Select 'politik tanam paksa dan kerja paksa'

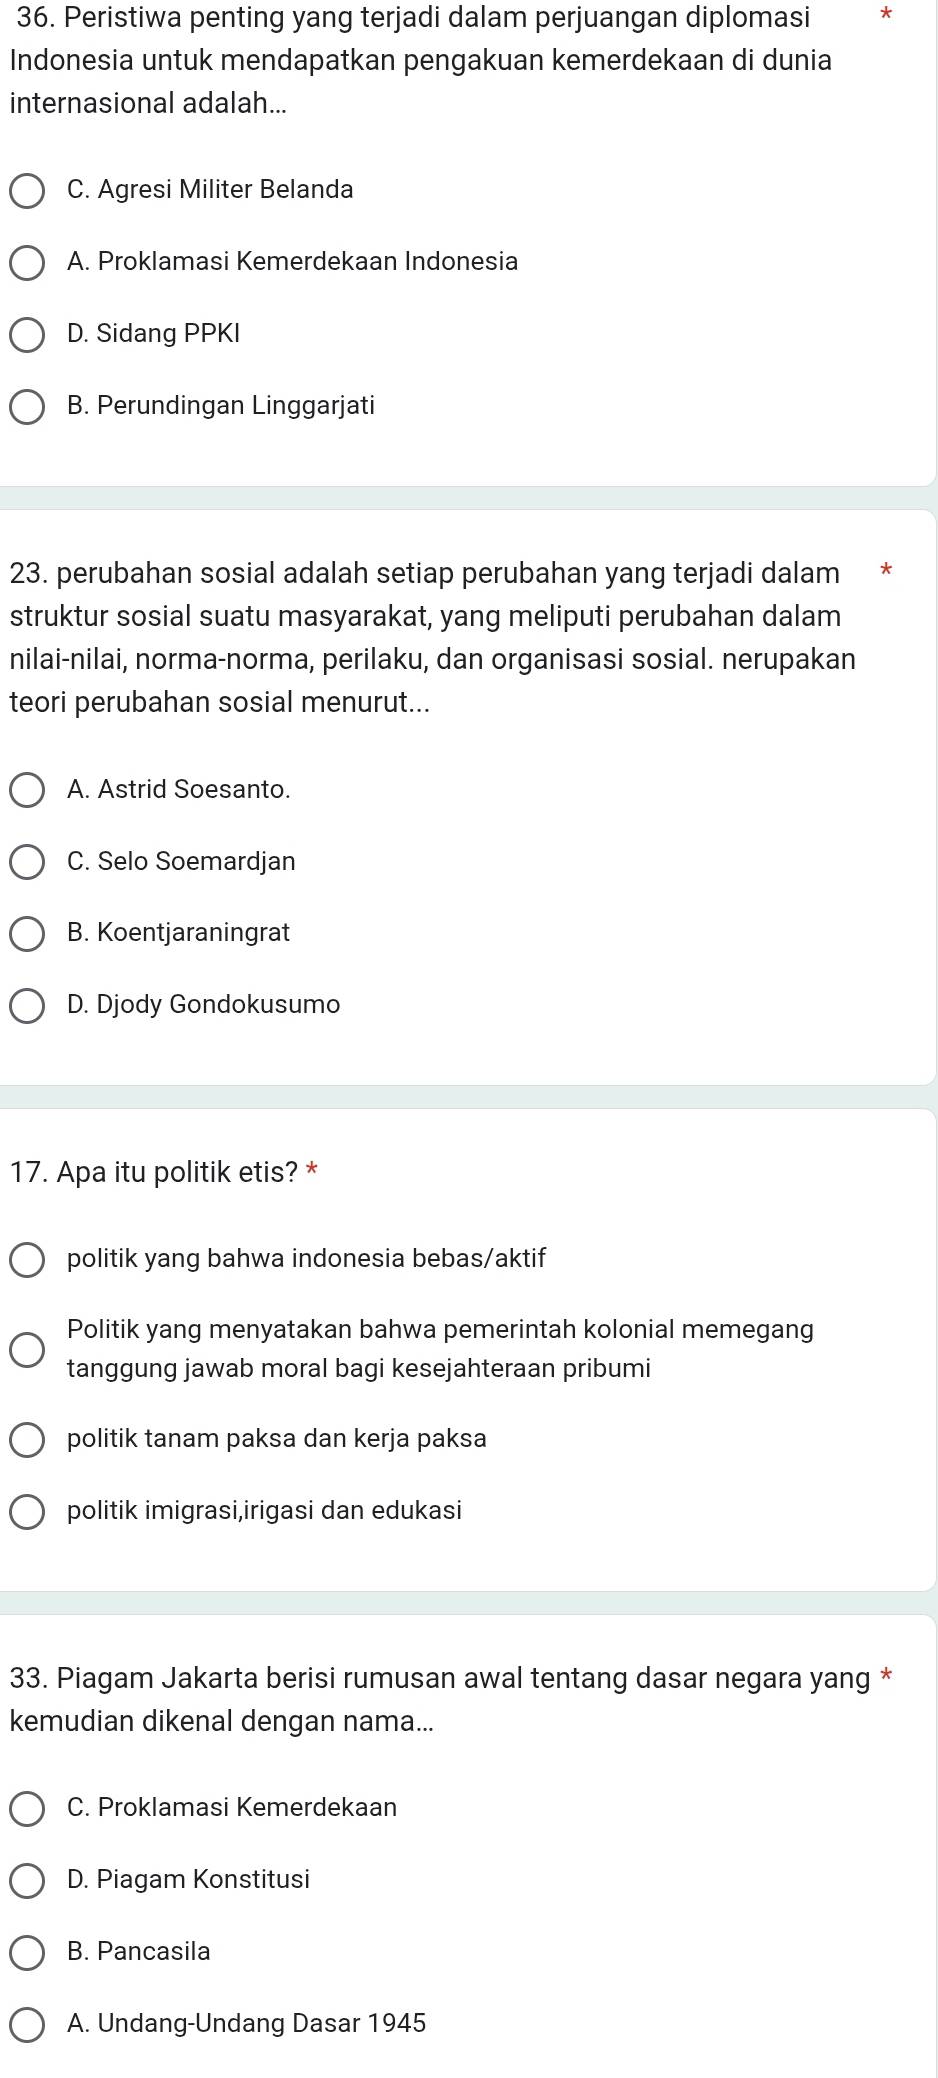(27, 1440)
